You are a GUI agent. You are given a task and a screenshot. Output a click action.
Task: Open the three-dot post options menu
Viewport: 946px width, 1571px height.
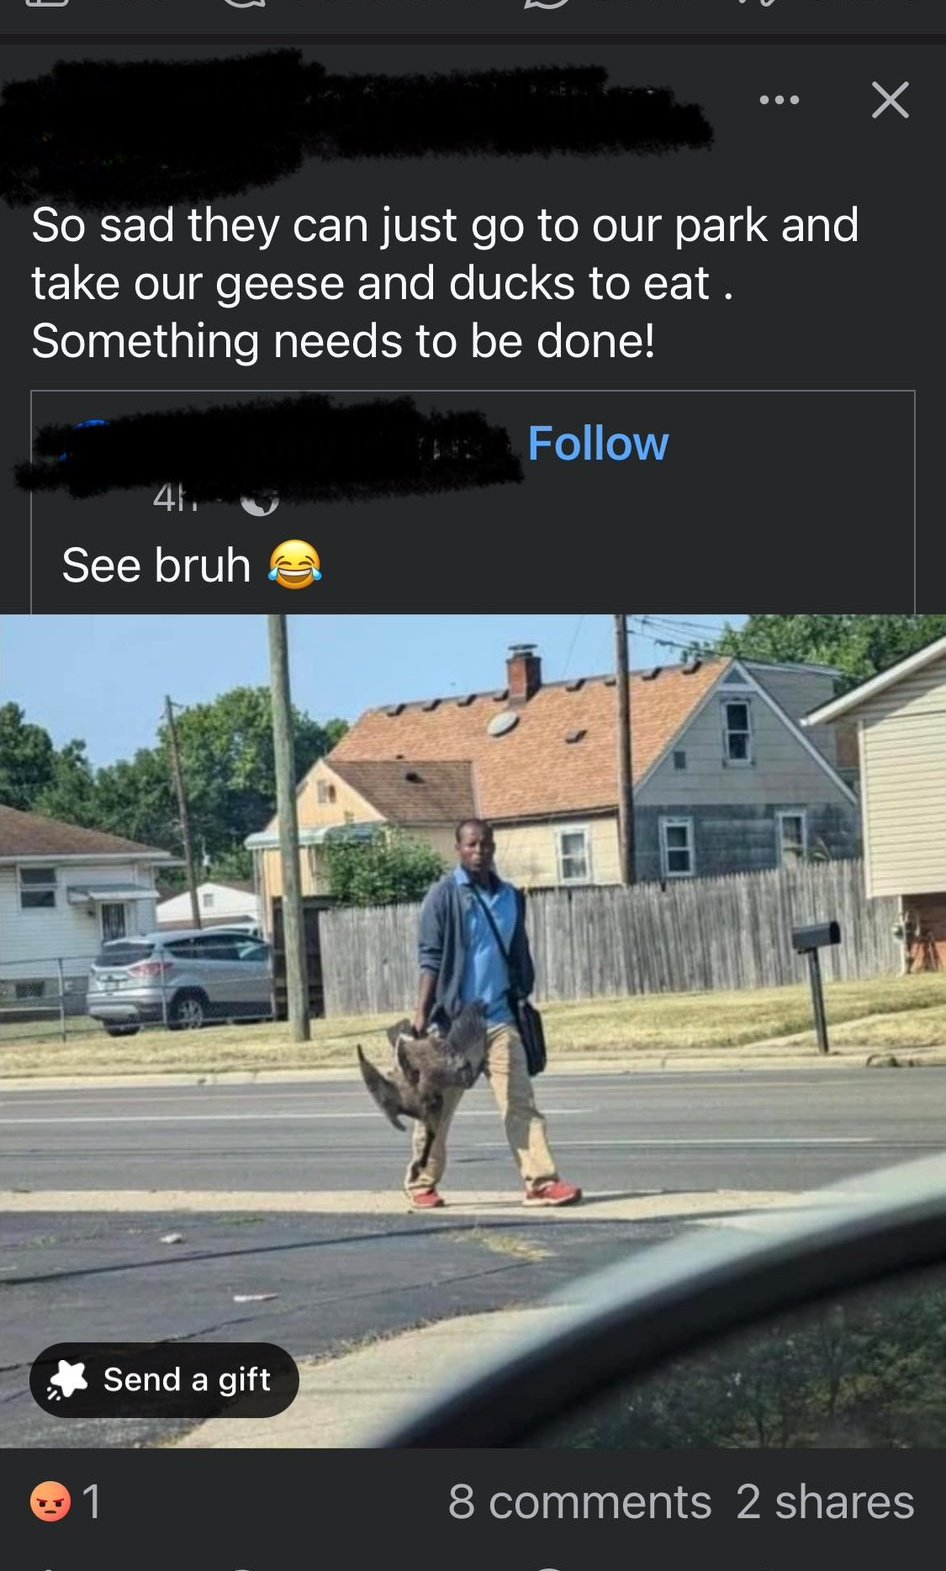(779, 100)
